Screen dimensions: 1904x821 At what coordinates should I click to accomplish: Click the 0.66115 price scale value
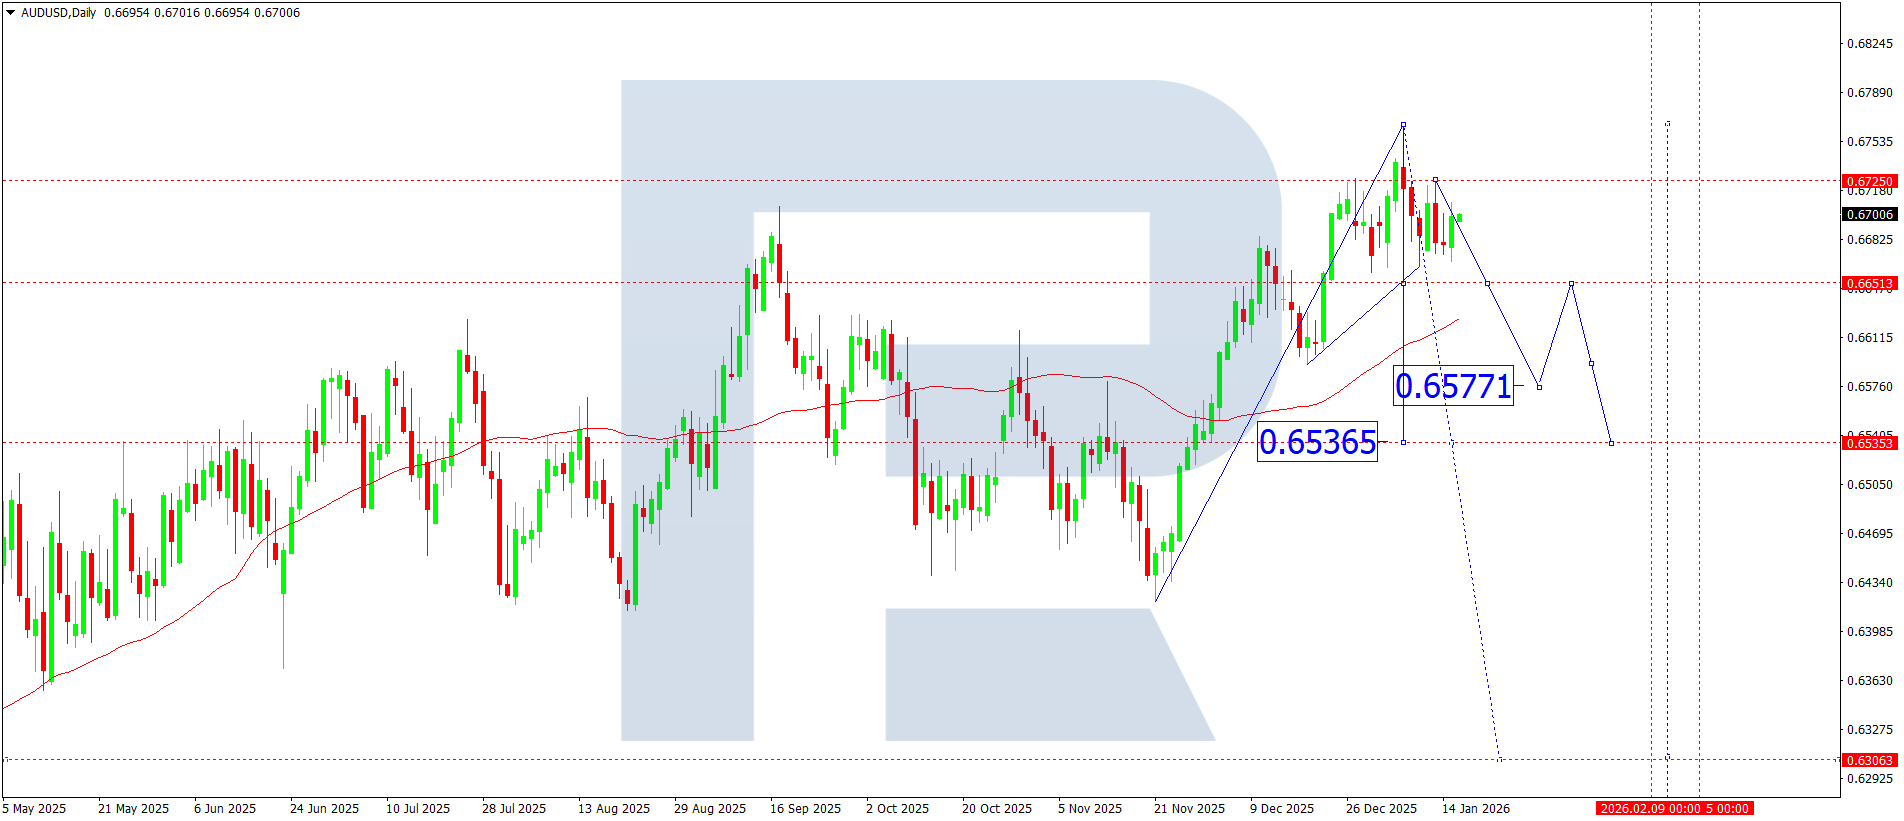(1869, 338)
